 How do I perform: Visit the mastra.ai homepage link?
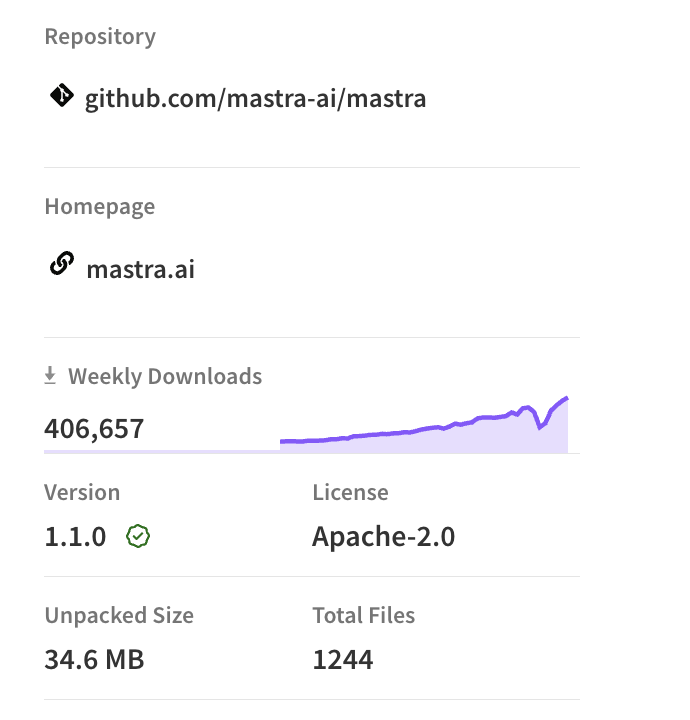[x=140, y=269]
